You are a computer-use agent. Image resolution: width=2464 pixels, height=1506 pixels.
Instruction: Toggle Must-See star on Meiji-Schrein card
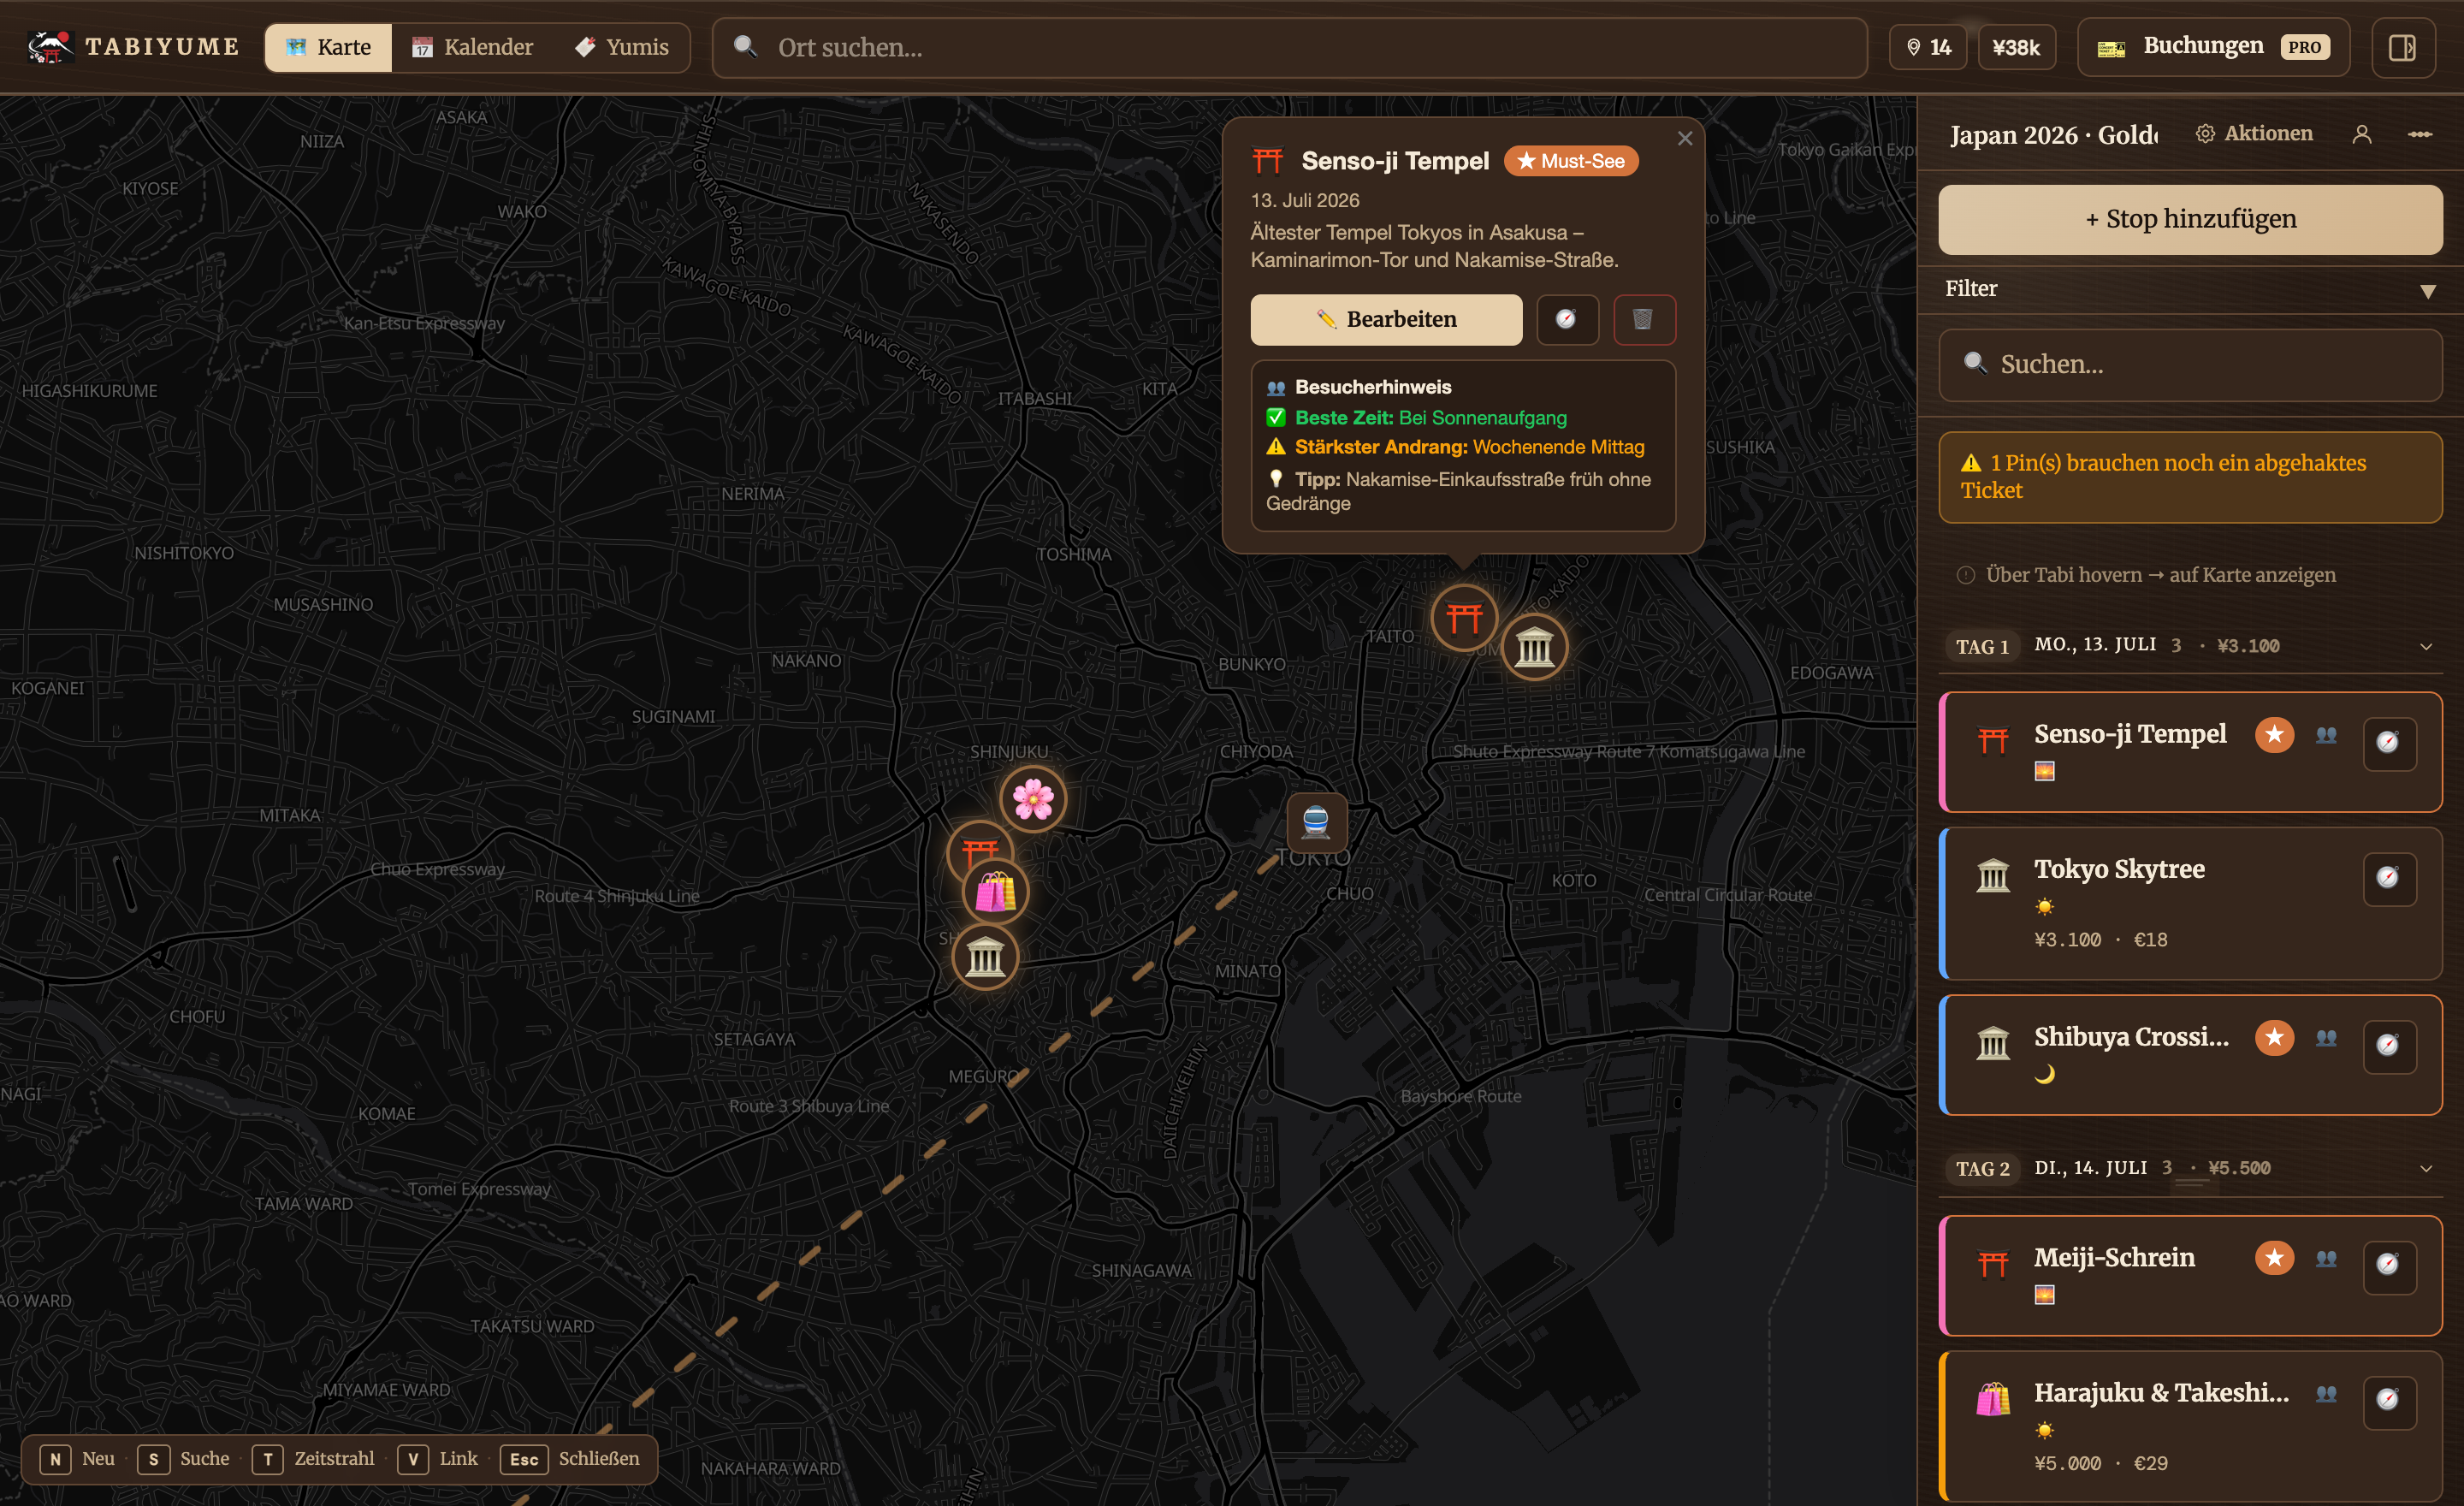(x=2274, y=1257)
